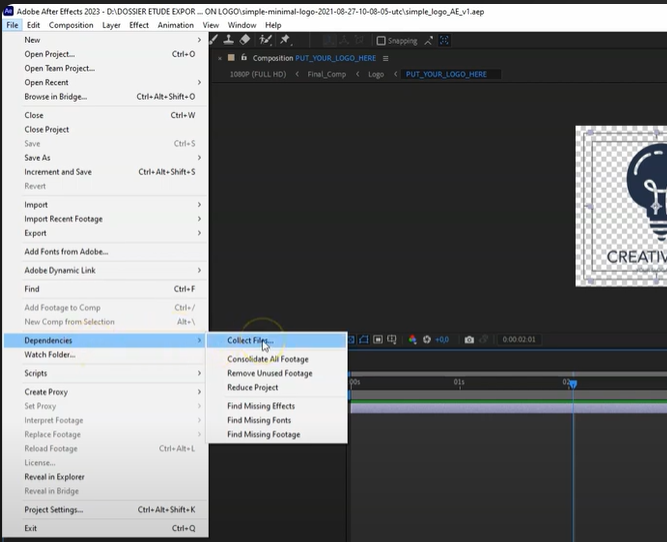
Task: Choose Collect Files from Dependencies submenu
Action: tap(249, 341)
